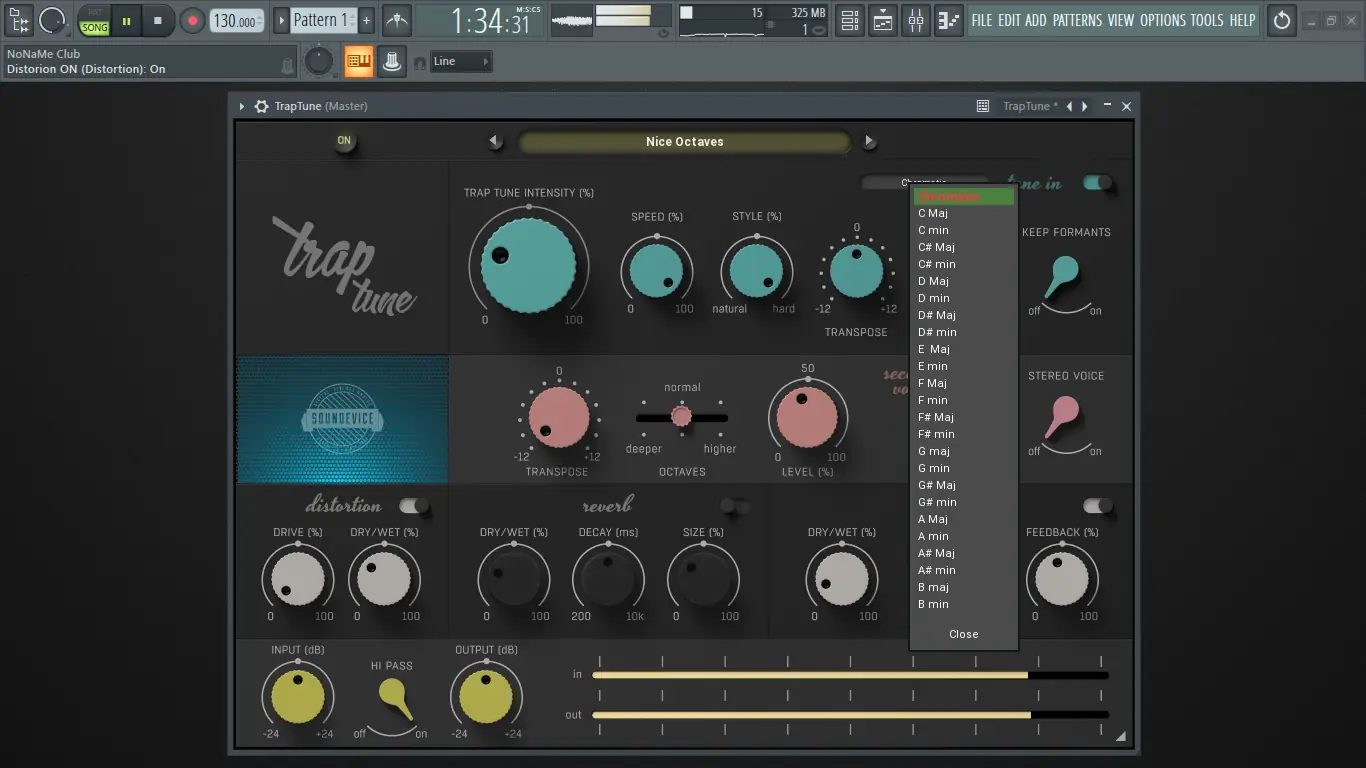This screenshot has width=1366, height=768.
Task: Choose F# Maj from the scale list
Action: click(x=964, y=417)
